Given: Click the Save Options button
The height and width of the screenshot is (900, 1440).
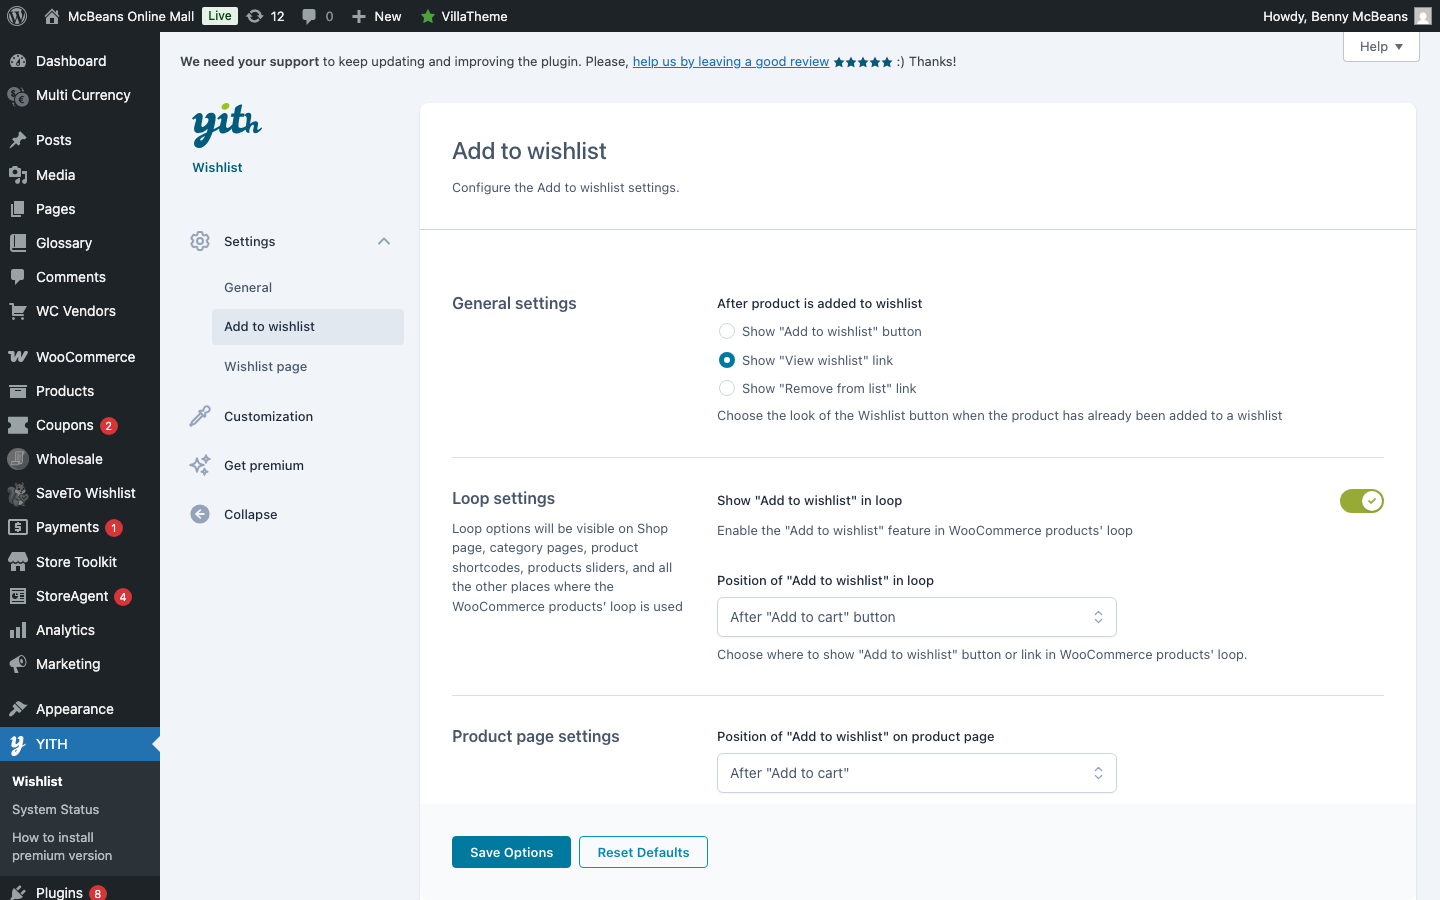Looking at the screenshot, I should coord(511,852).
